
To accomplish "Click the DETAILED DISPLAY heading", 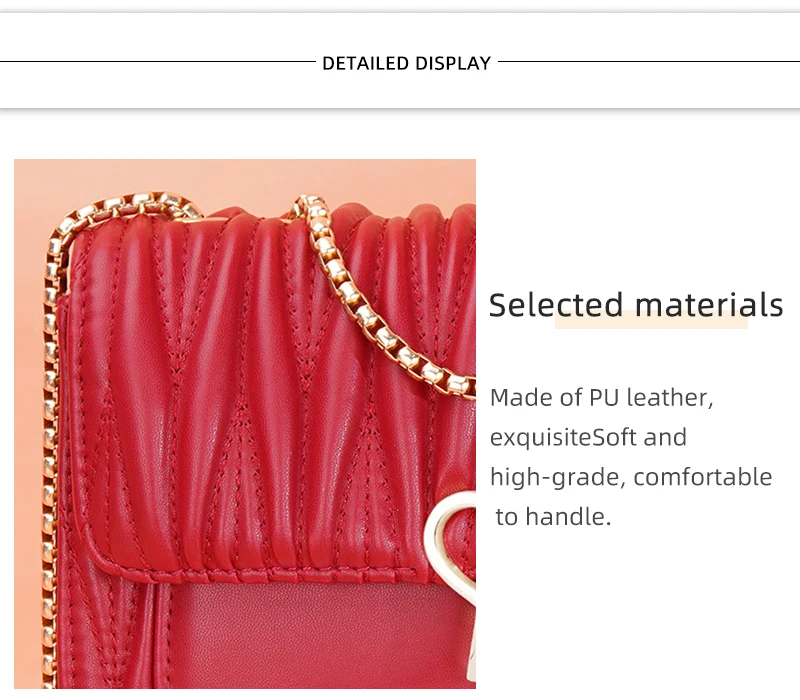I will point(407,63).
